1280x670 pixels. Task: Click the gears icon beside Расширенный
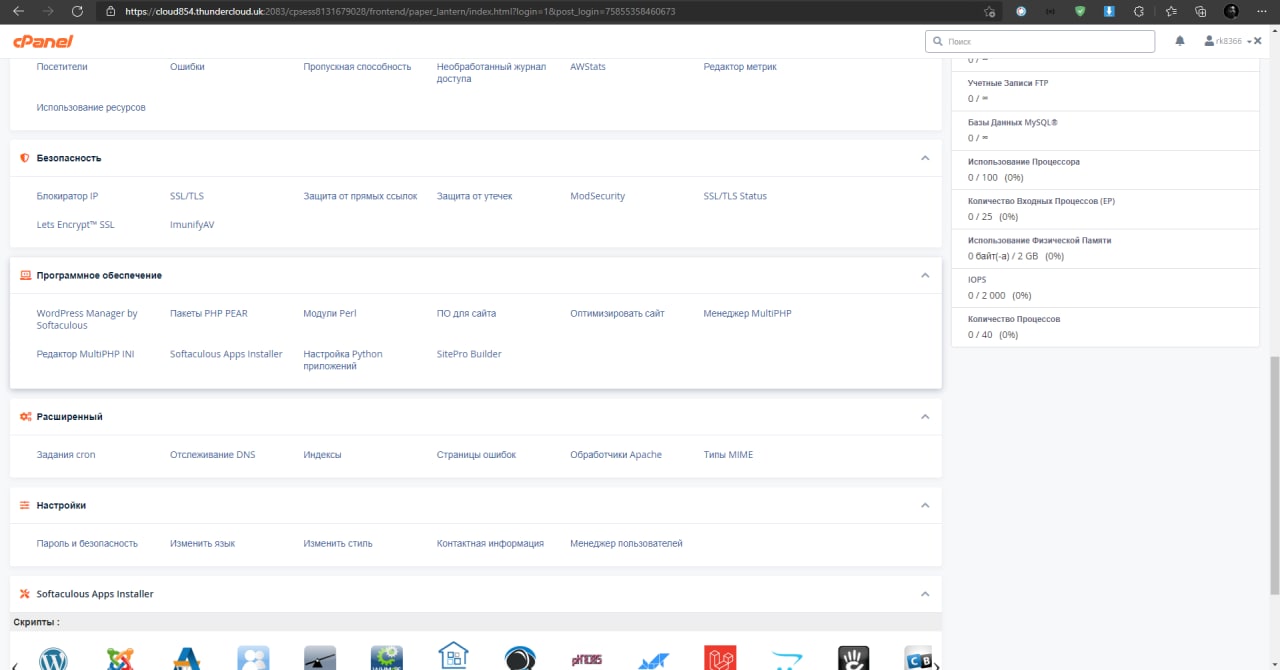[x=25, y=416]
